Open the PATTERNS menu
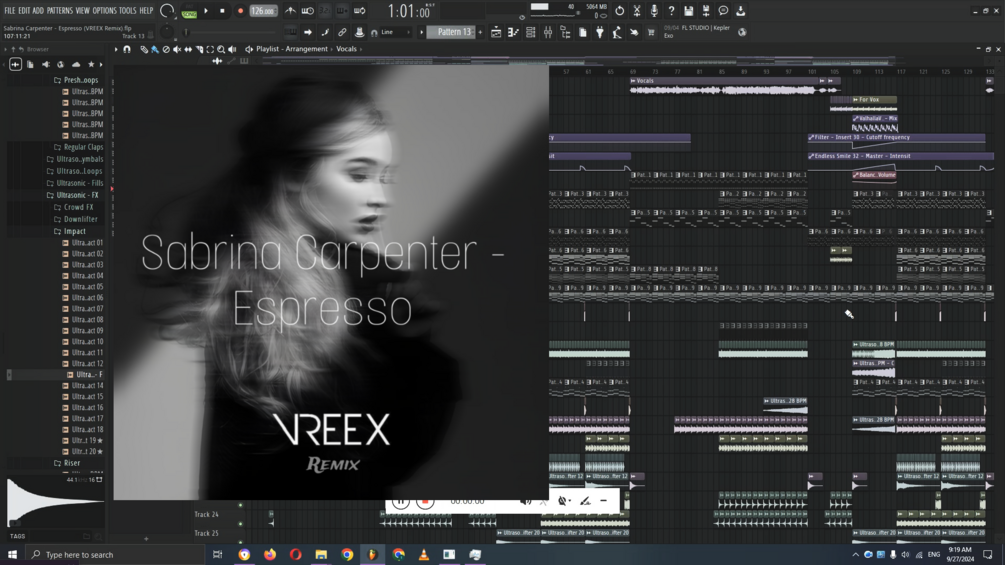The image size is (1005, 565). click(60, 10)
